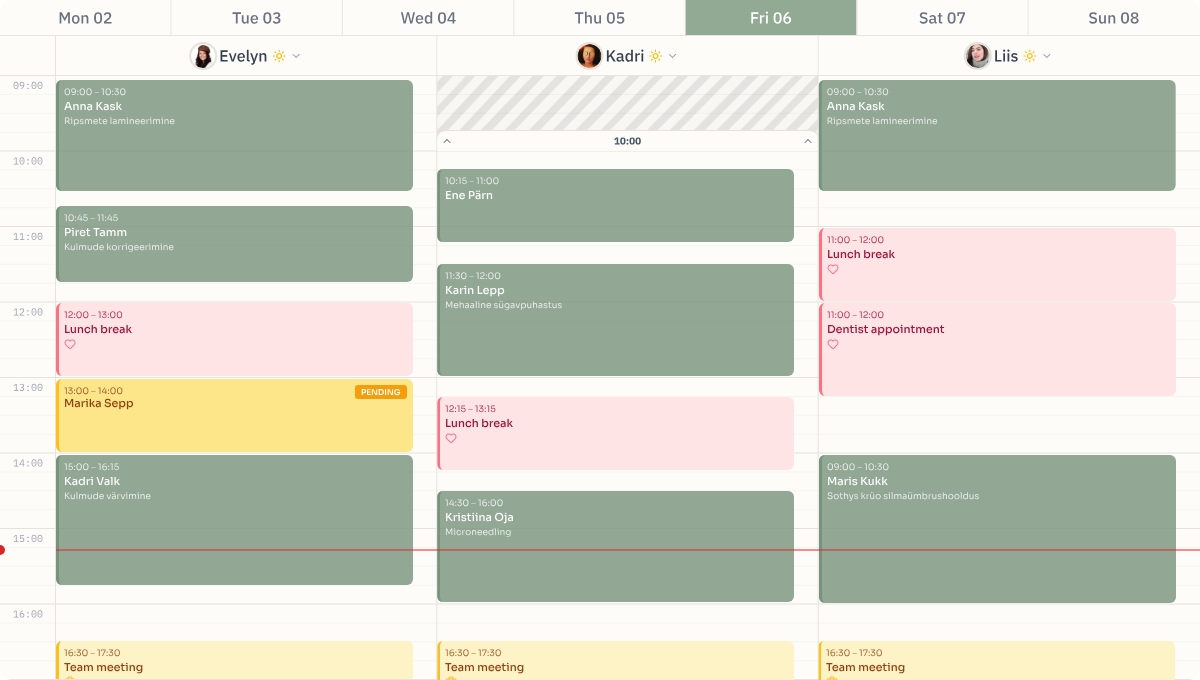Screen dimensions: 1200x680
Task: Click the sun icon next to Kadri
Action: [655, 56]
